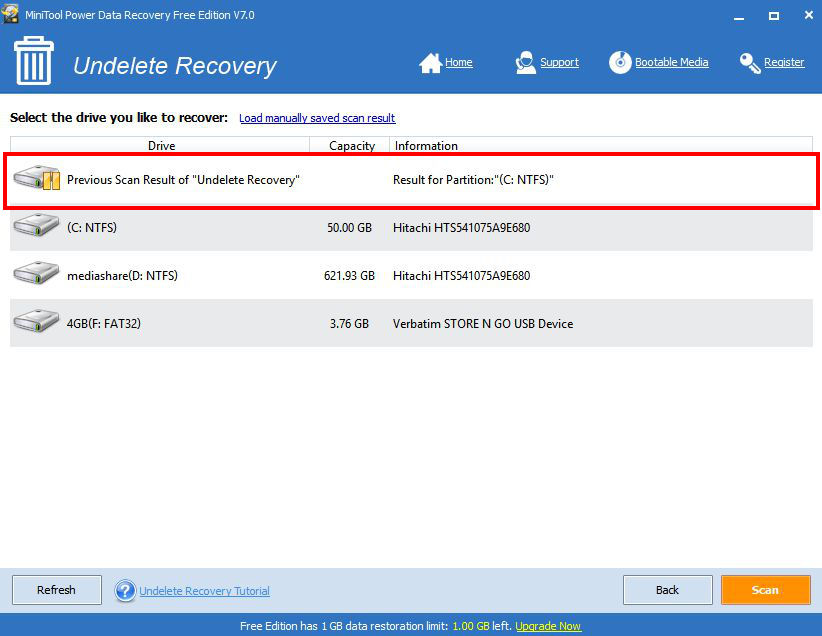Image resolution: width=822 pixels, height=636 pixels.
Task: Open the Register link
Action: point(784,62)
